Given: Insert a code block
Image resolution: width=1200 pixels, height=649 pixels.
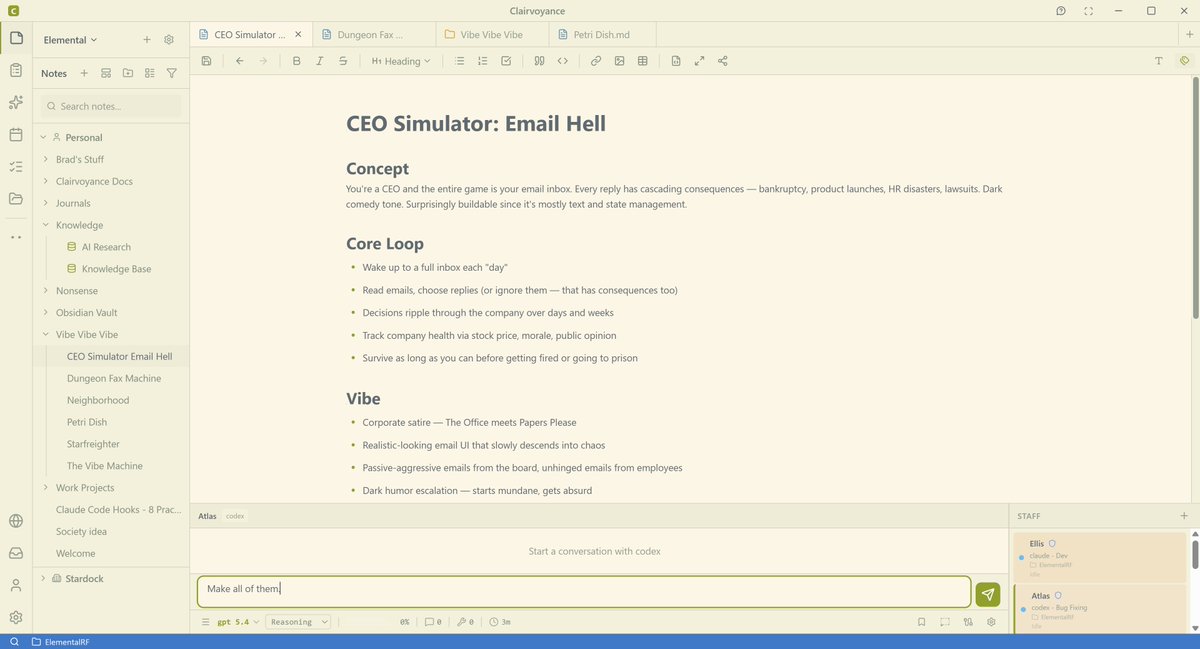Looking at the screenshot, I should pyautogui.click(x=563, y=61).
